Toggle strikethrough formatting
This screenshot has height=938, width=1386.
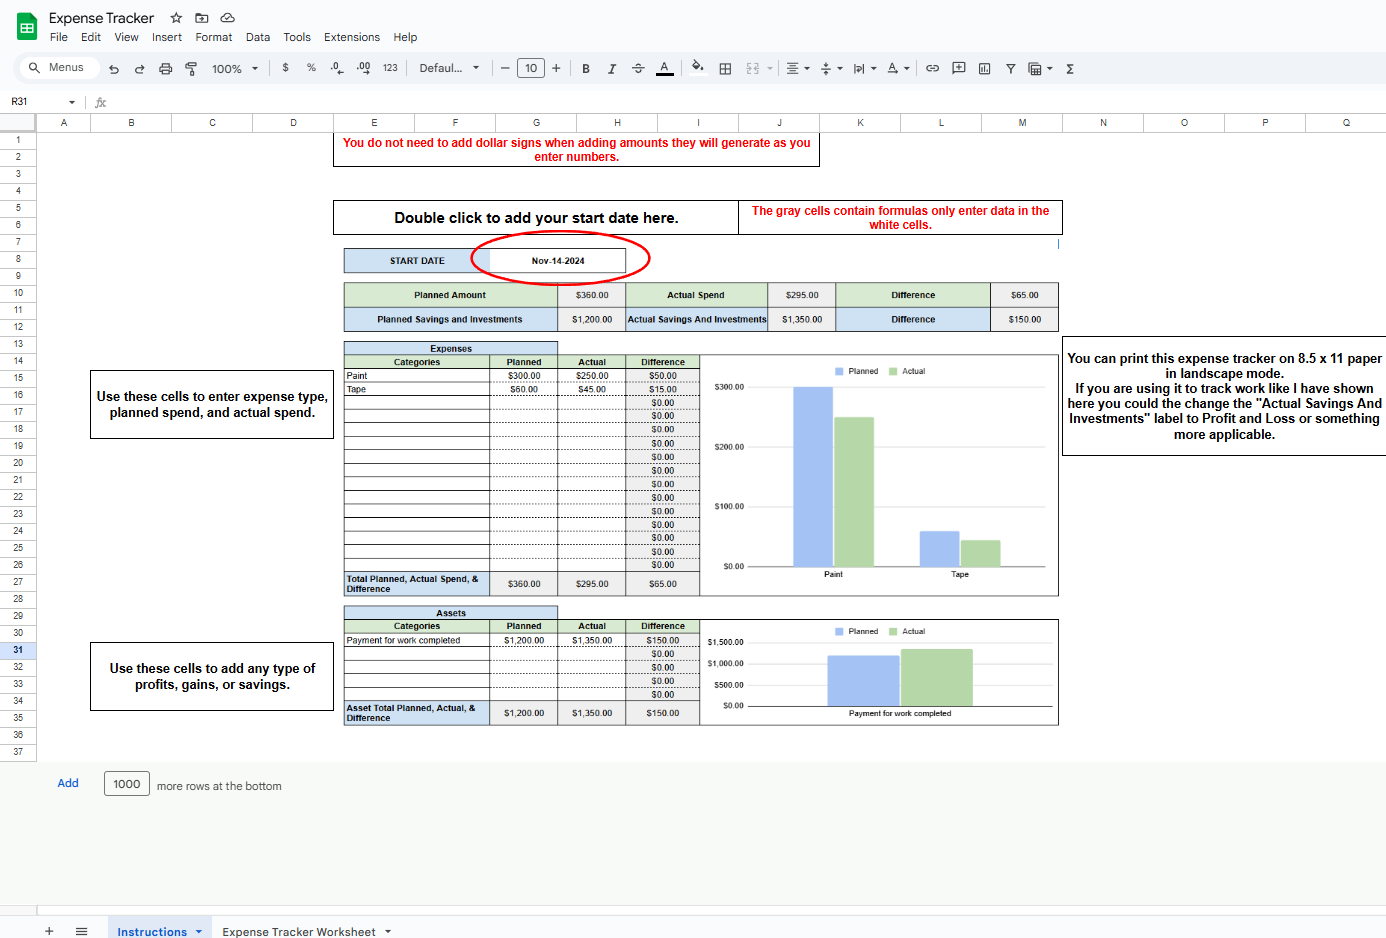click(x=637, y=68)
